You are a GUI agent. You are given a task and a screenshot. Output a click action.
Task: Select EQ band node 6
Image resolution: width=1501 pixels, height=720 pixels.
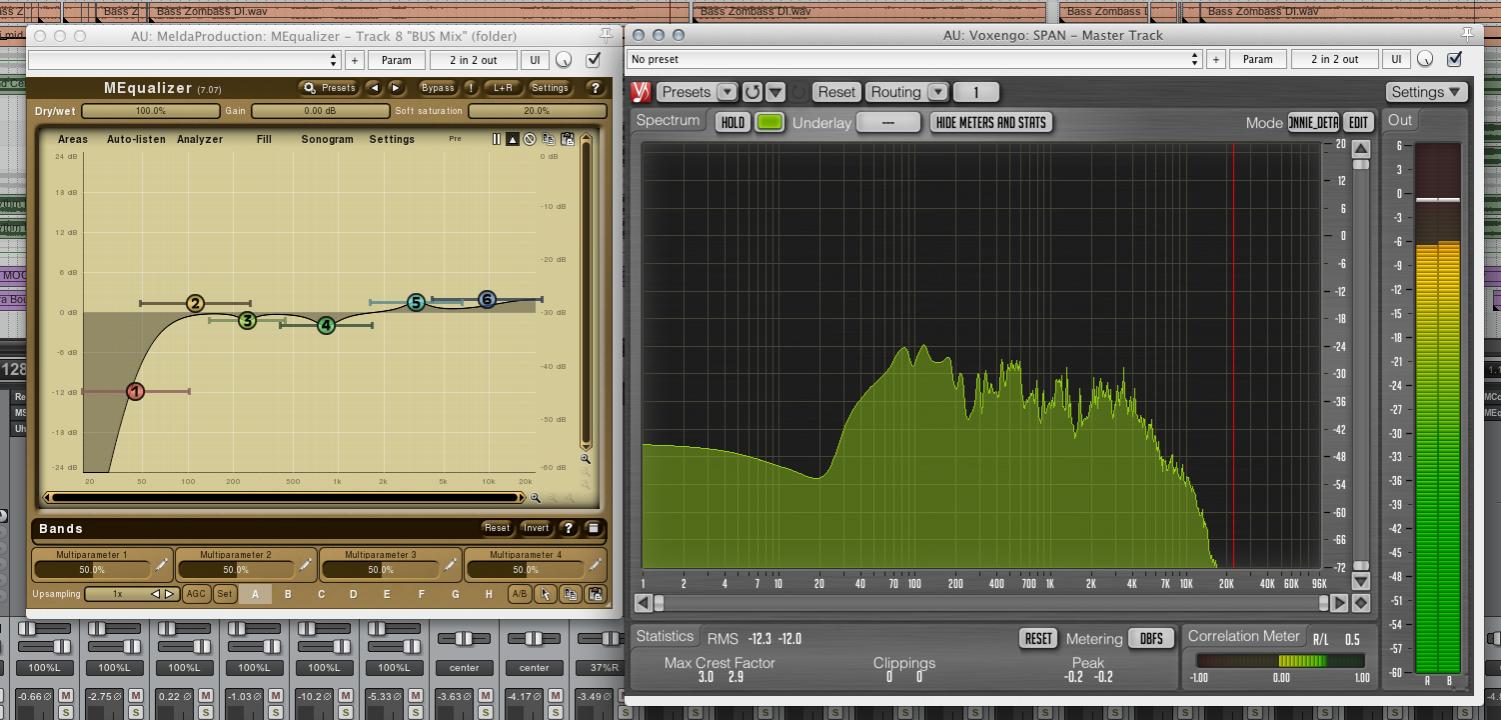[487, 299]
